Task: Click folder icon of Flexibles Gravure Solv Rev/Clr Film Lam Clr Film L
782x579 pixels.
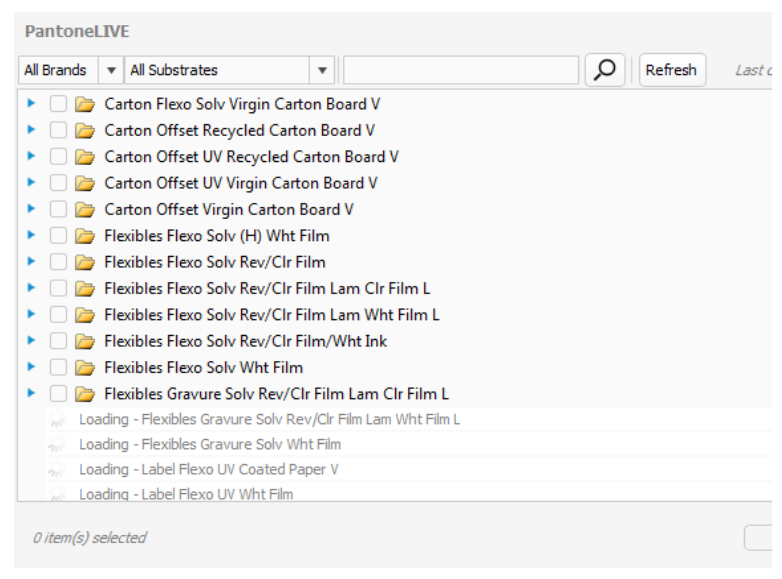Action: (85, 394)
